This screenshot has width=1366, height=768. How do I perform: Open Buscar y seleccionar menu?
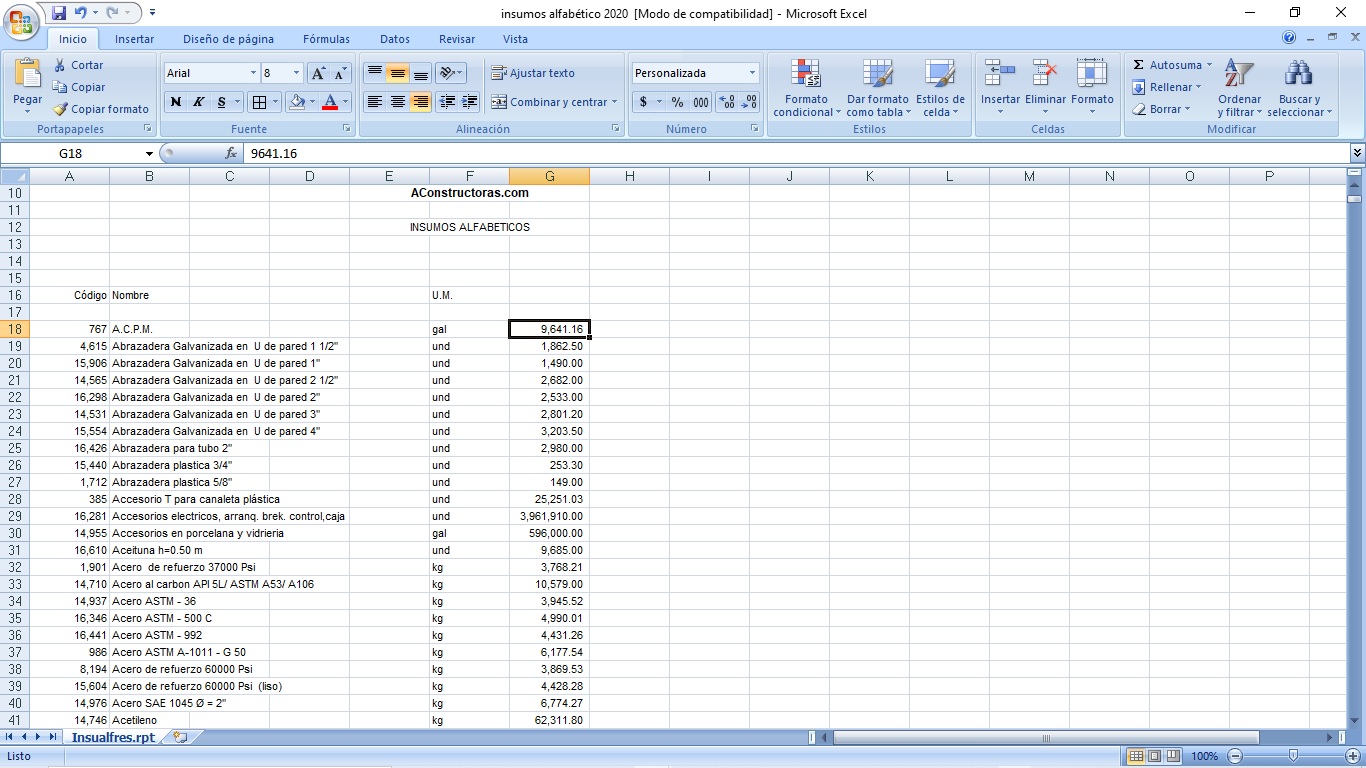click(x=1299, y=88)
